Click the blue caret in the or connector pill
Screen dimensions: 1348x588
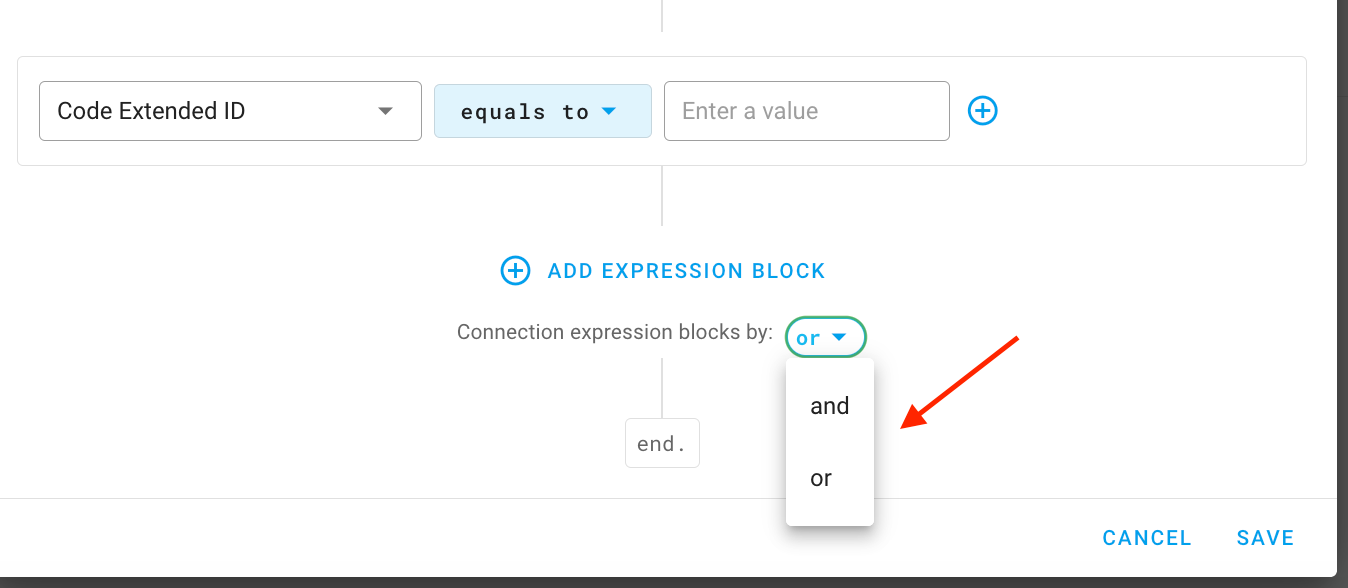(840, 338)
